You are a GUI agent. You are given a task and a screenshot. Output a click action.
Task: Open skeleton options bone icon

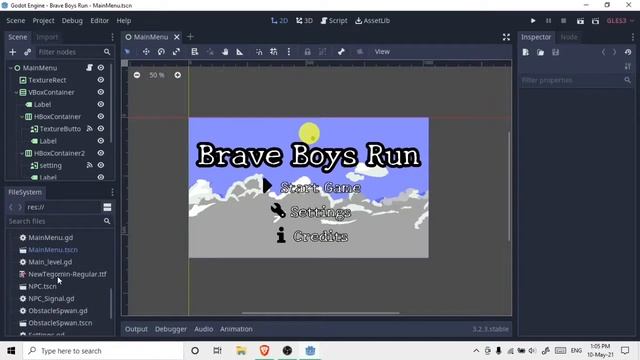pos(341,52)
